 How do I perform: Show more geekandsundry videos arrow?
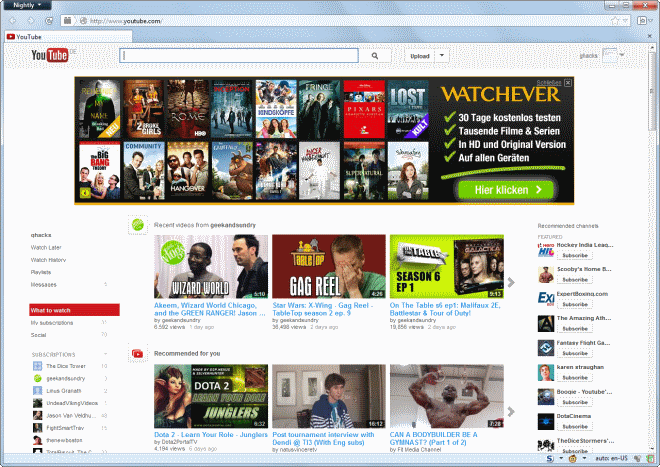[x=511, y=282]
